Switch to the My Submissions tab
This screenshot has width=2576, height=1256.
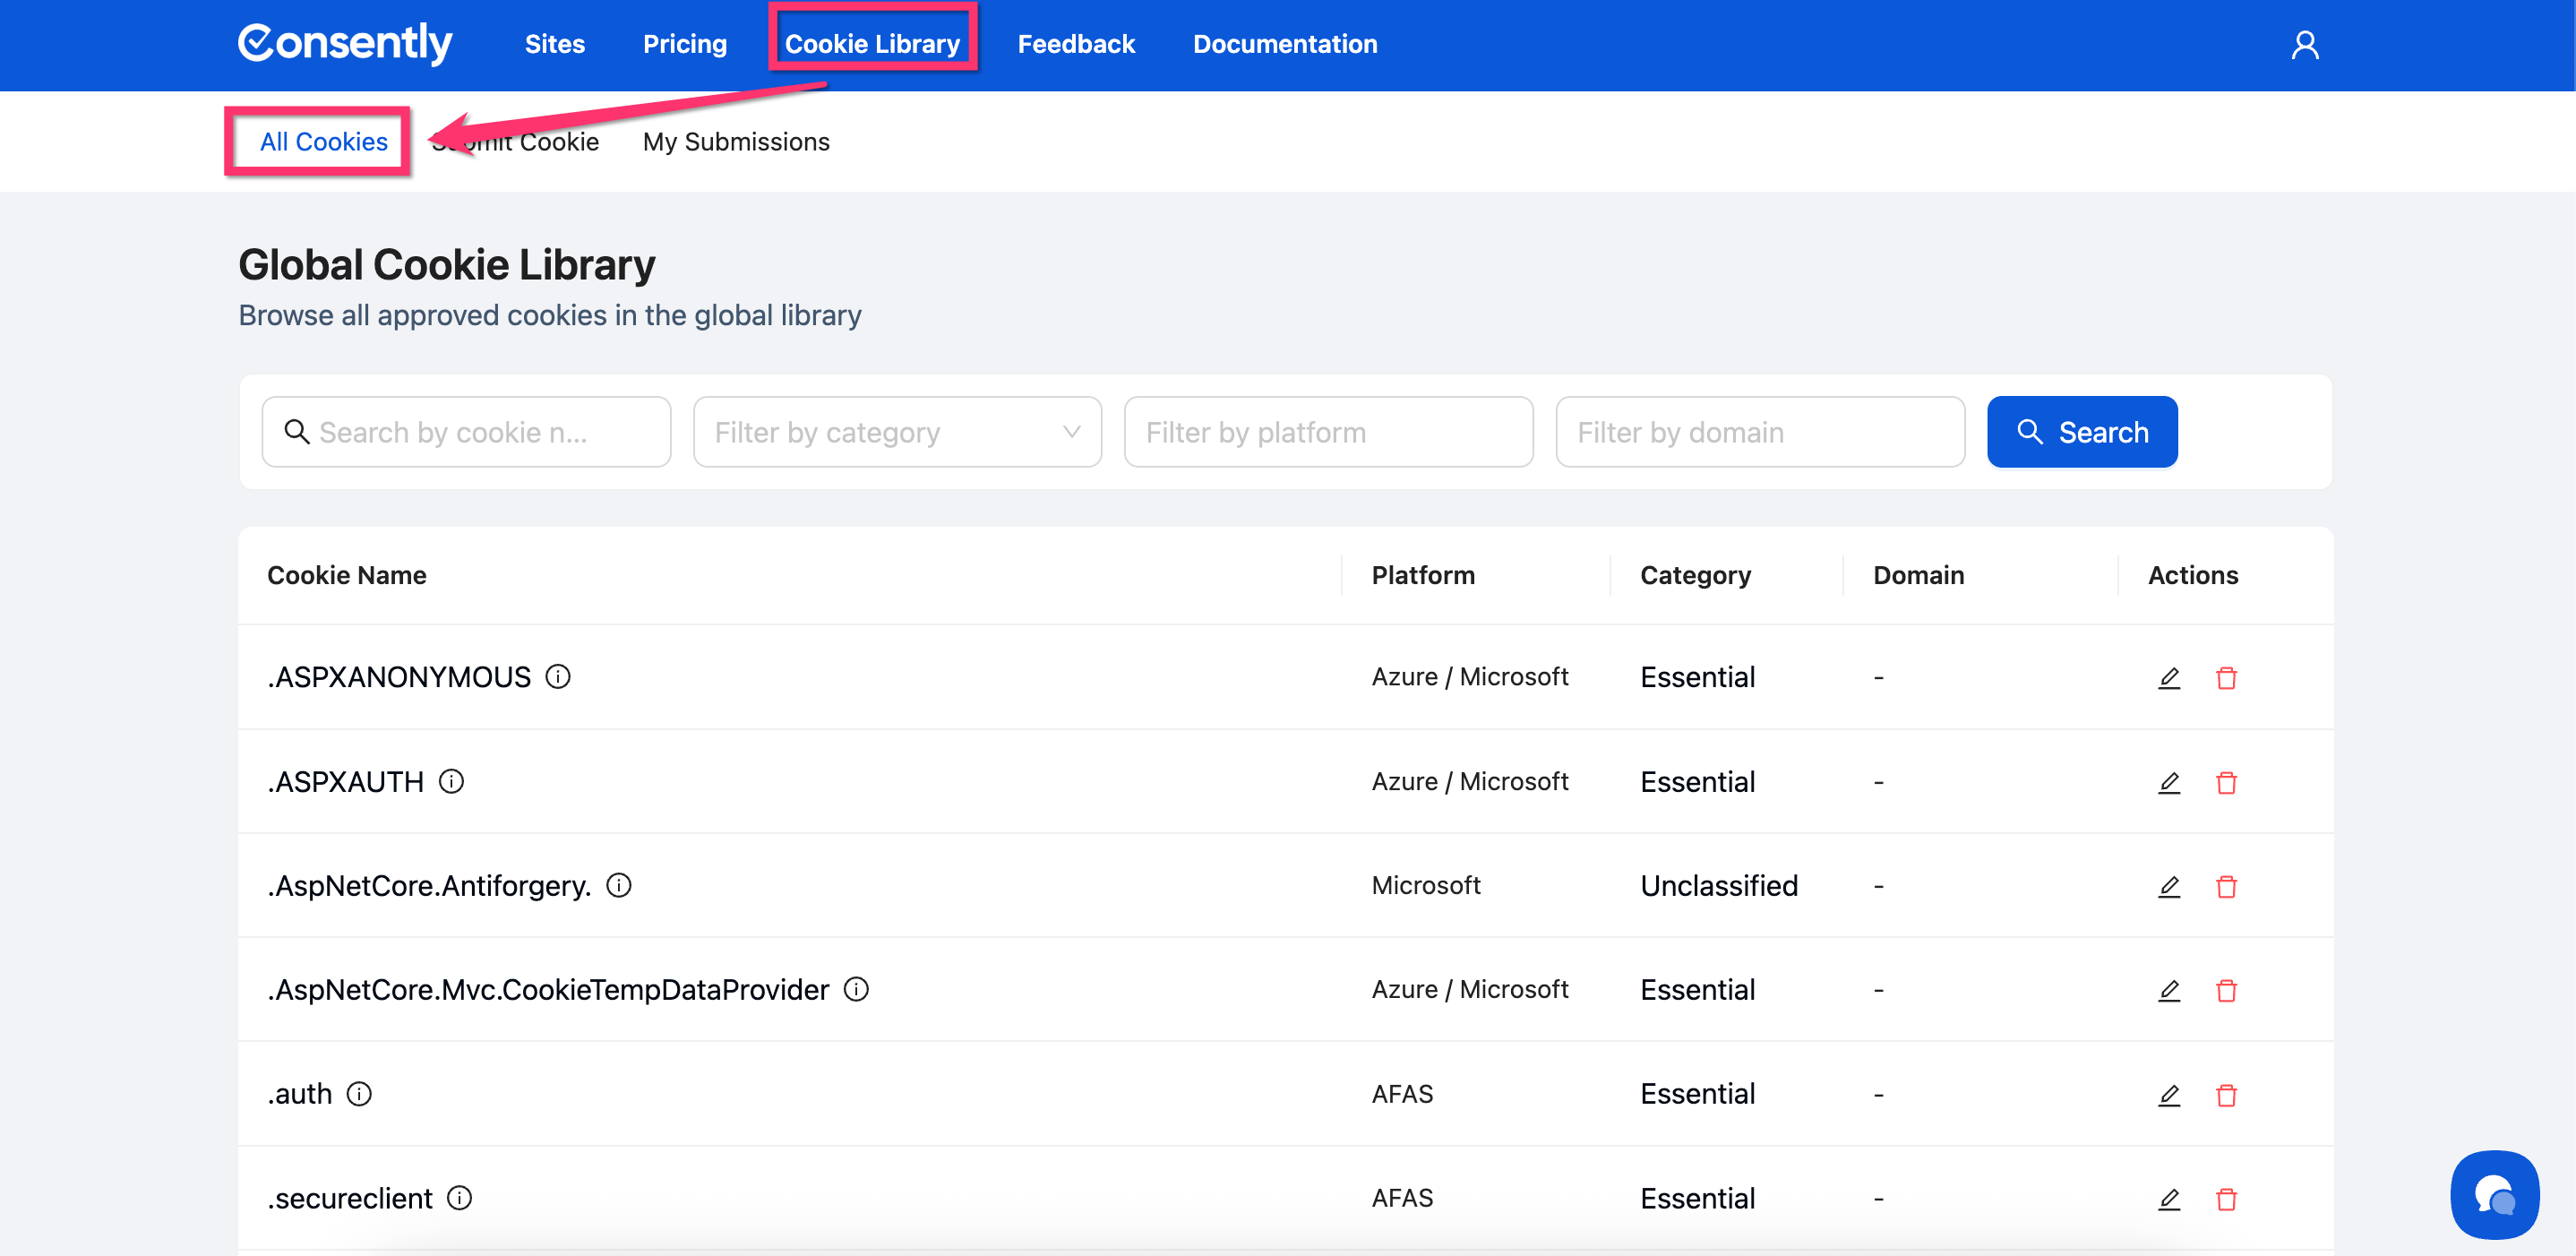coord(736,142)
